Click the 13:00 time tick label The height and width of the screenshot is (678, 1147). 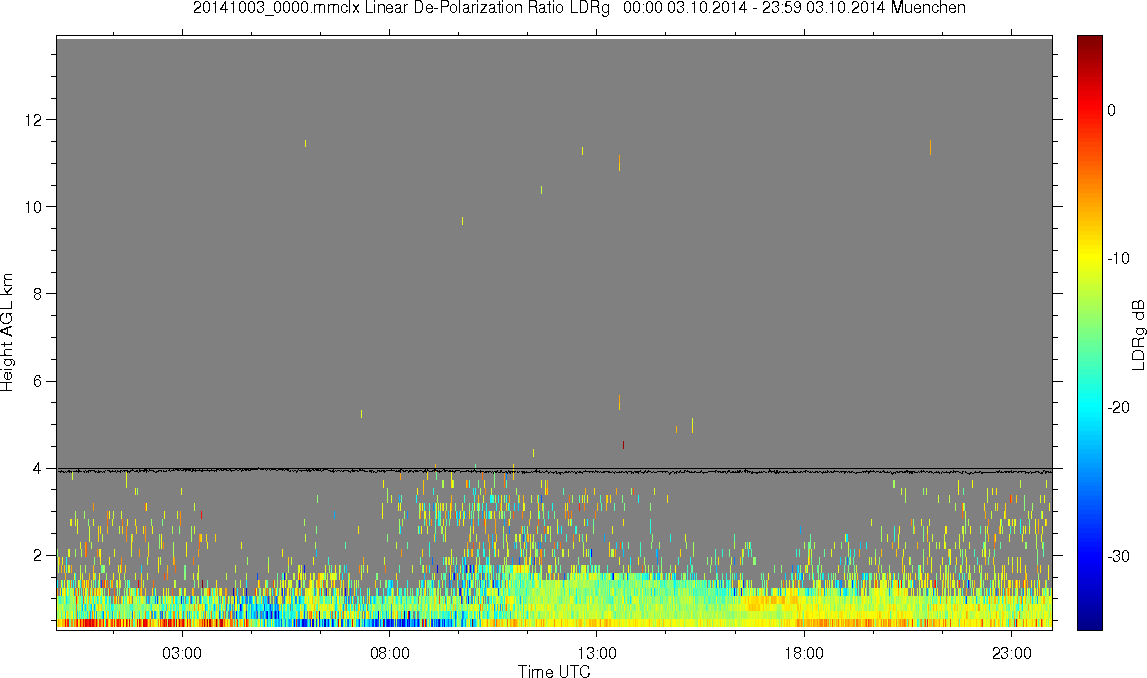(596, 653)
